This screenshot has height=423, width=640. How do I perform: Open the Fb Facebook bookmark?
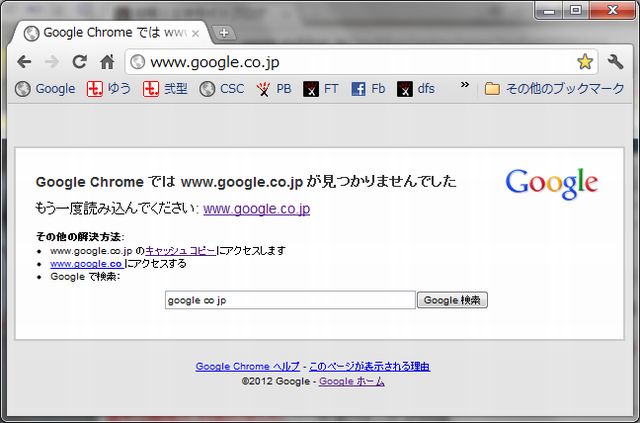[368, 89]
